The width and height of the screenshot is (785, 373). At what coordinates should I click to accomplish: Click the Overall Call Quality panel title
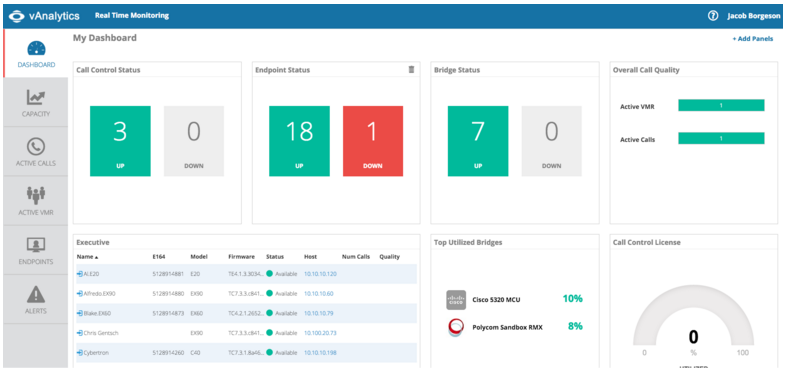point(646,70)
